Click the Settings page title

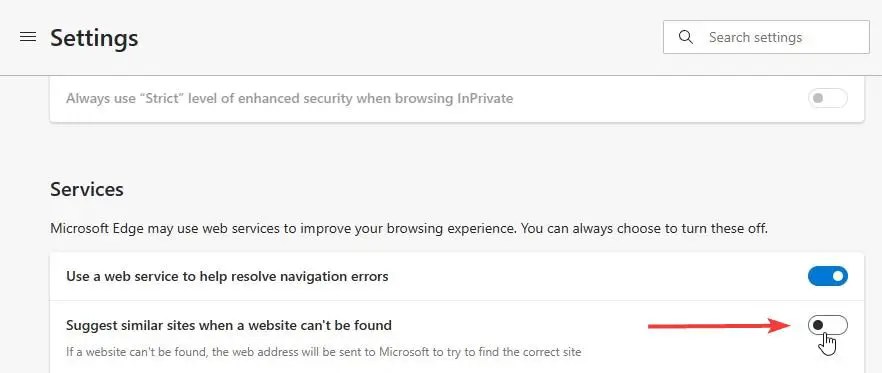[x=94, y=38]
